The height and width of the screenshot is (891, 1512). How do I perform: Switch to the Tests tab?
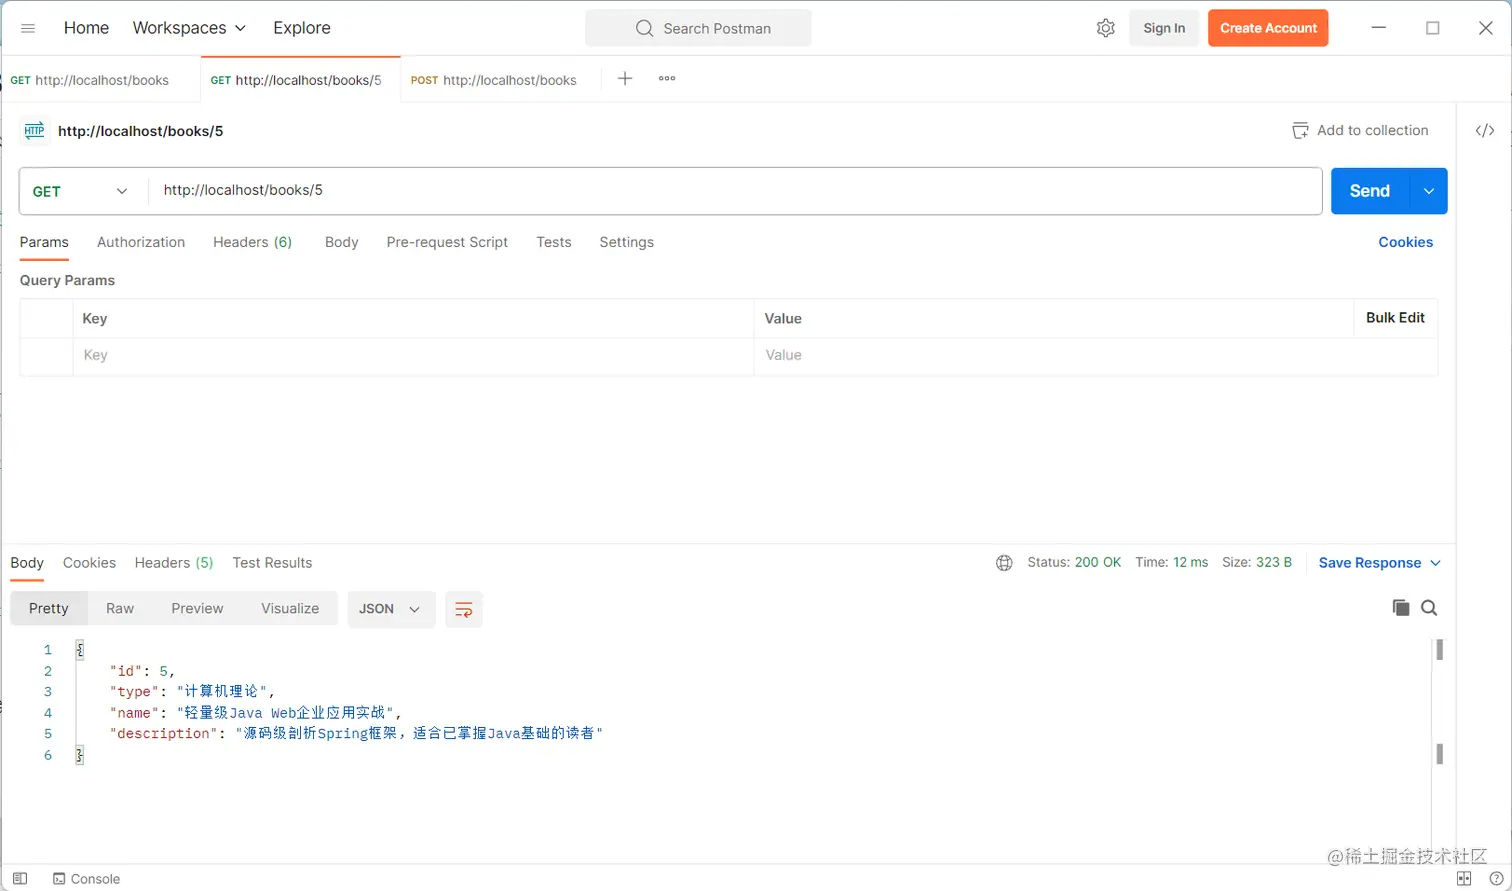coord(554,242)
